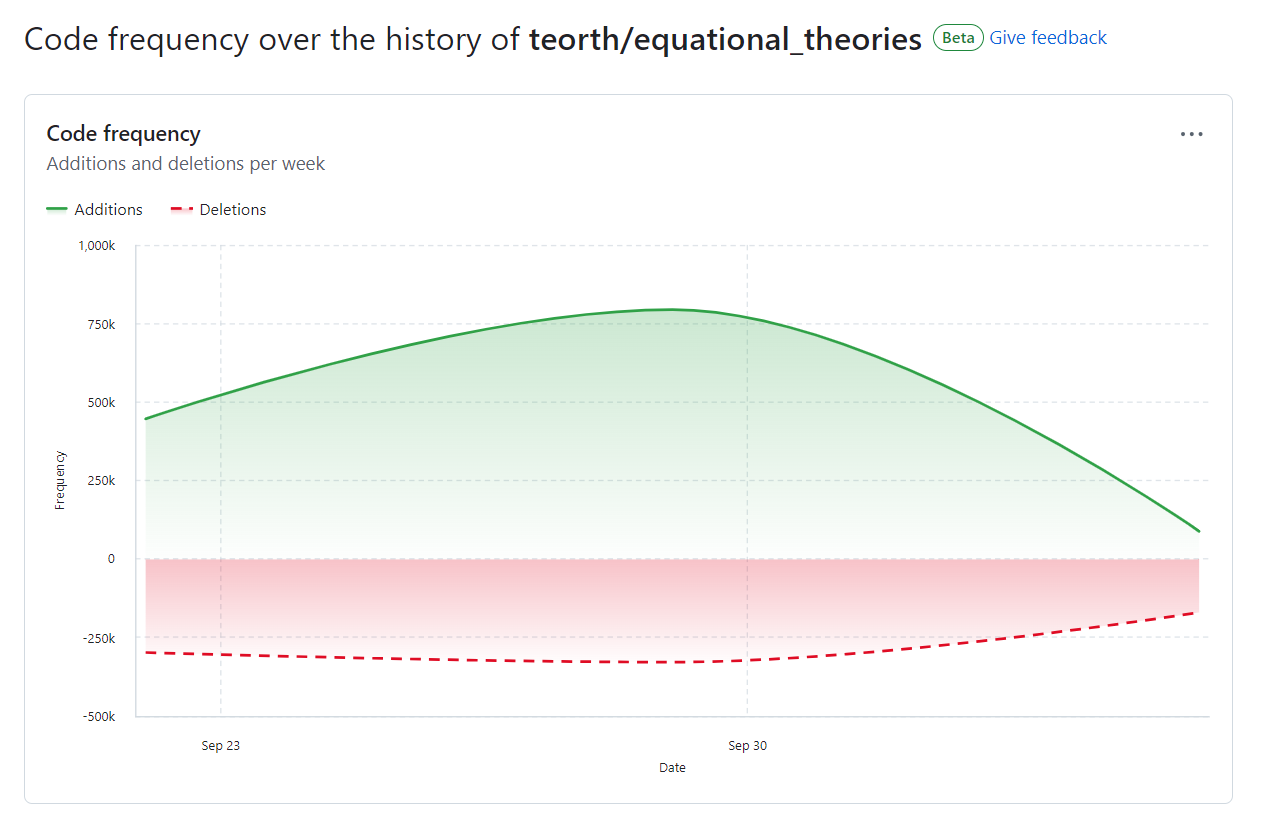Click the green Additions legend line marker
The image size is (1263, 833).
point(57,210)
